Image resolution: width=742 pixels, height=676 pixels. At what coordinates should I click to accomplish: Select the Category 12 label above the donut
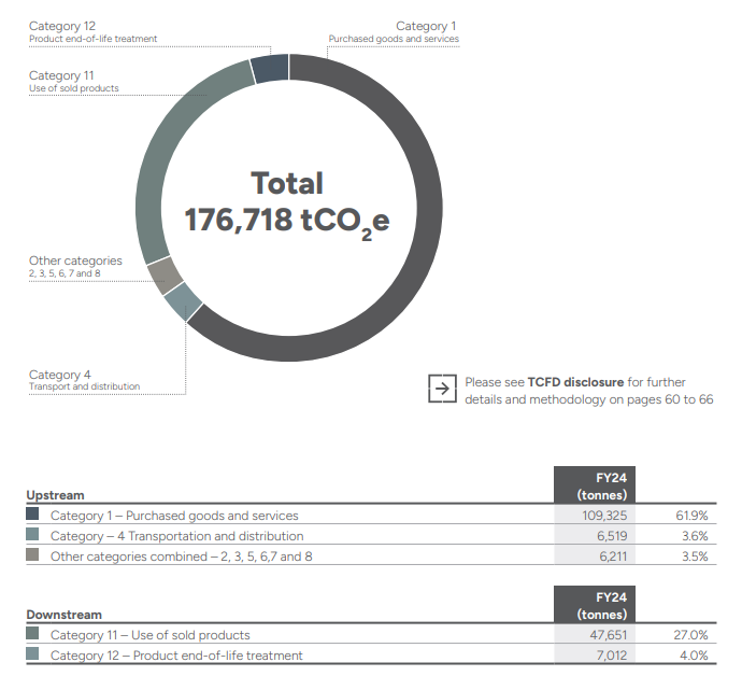[93, 31]
